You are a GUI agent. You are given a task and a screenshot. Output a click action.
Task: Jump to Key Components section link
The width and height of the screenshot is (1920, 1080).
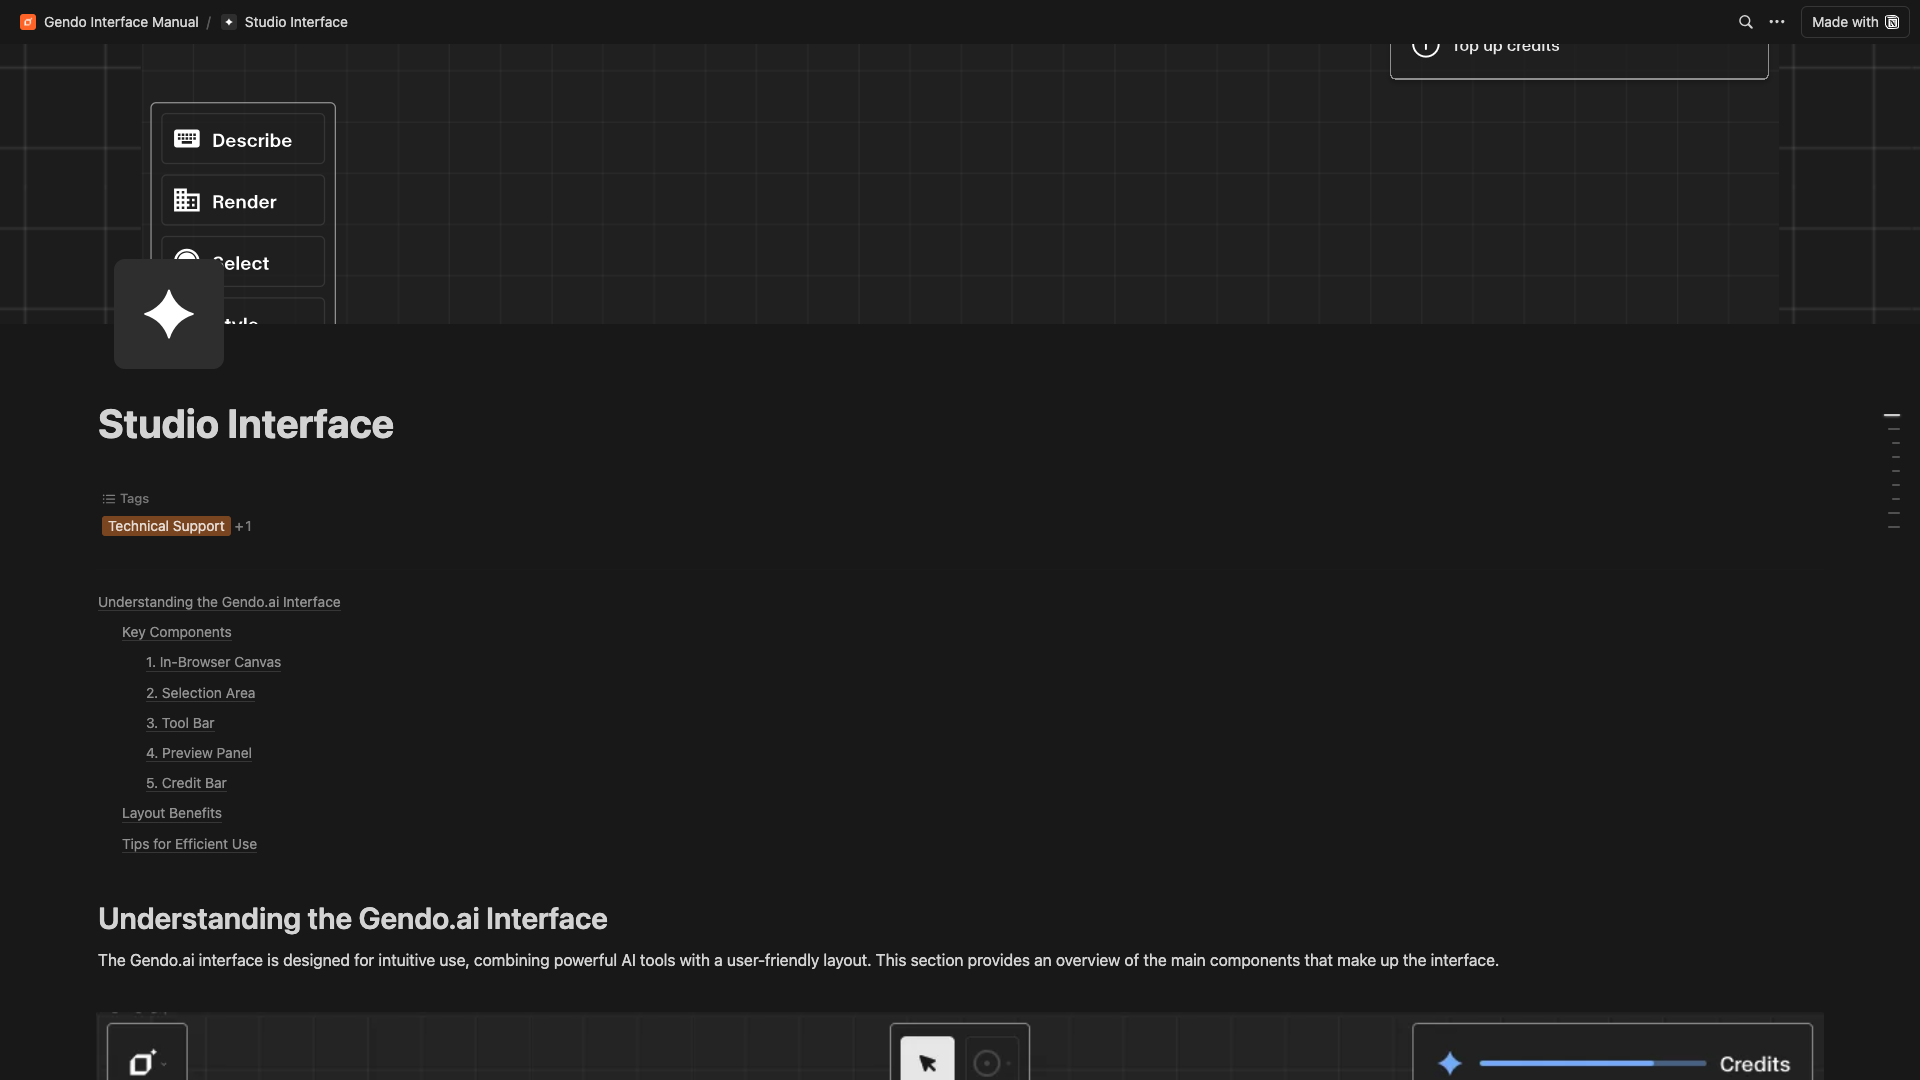point(176,632)
